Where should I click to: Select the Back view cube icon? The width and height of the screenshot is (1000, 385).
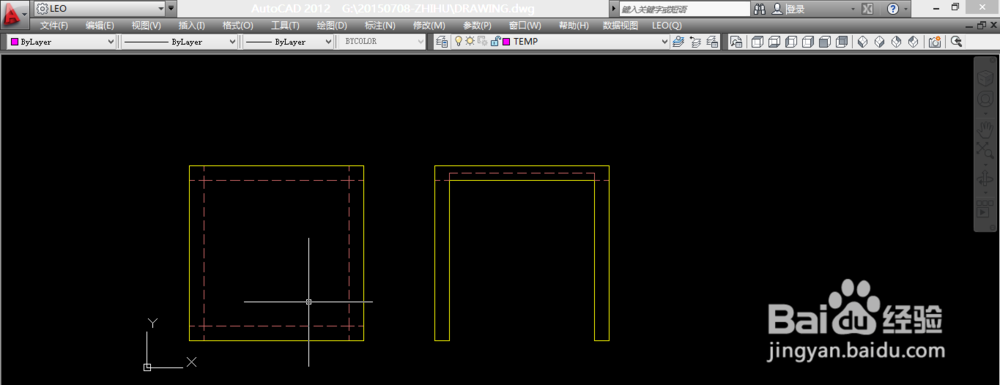[842, 41]
